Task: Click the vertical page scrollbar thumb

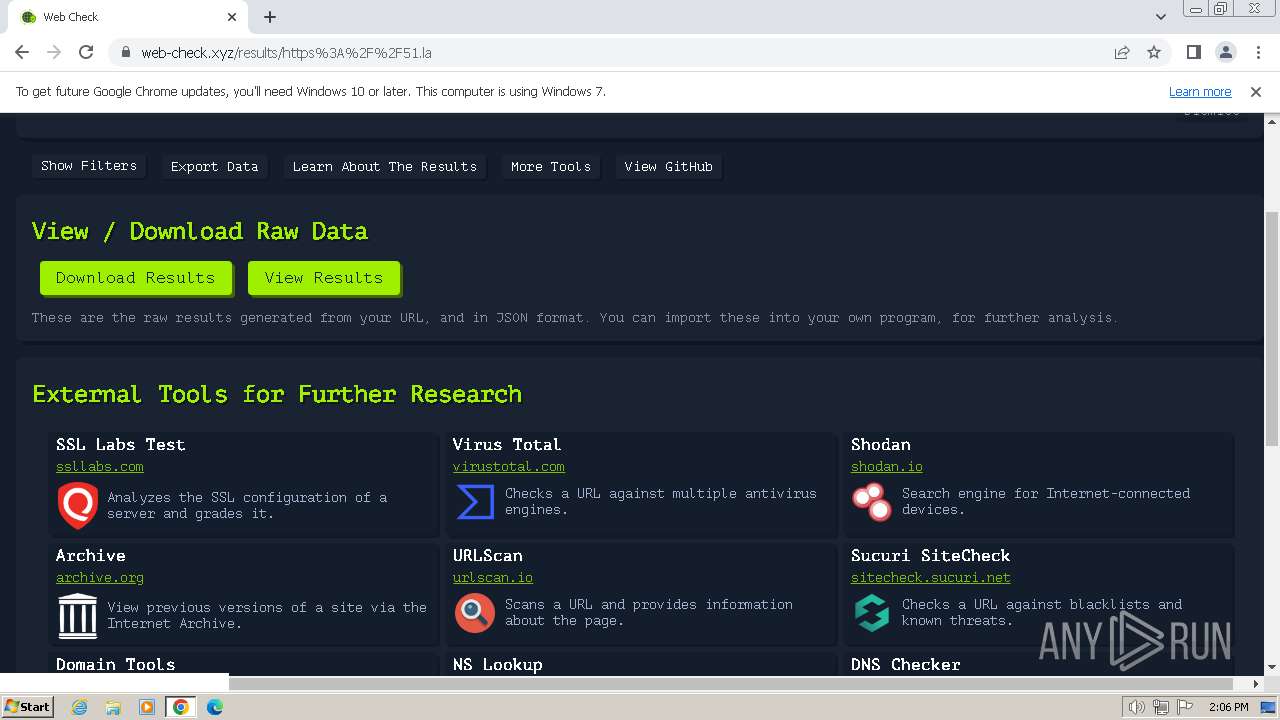Action: 1272,328
